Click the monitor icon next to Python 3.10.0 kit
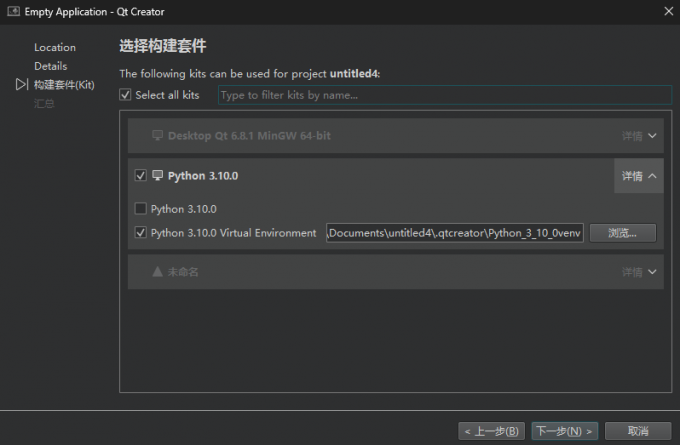The height and width of the screenshot is (445, 680). click(x=157, y=175)
